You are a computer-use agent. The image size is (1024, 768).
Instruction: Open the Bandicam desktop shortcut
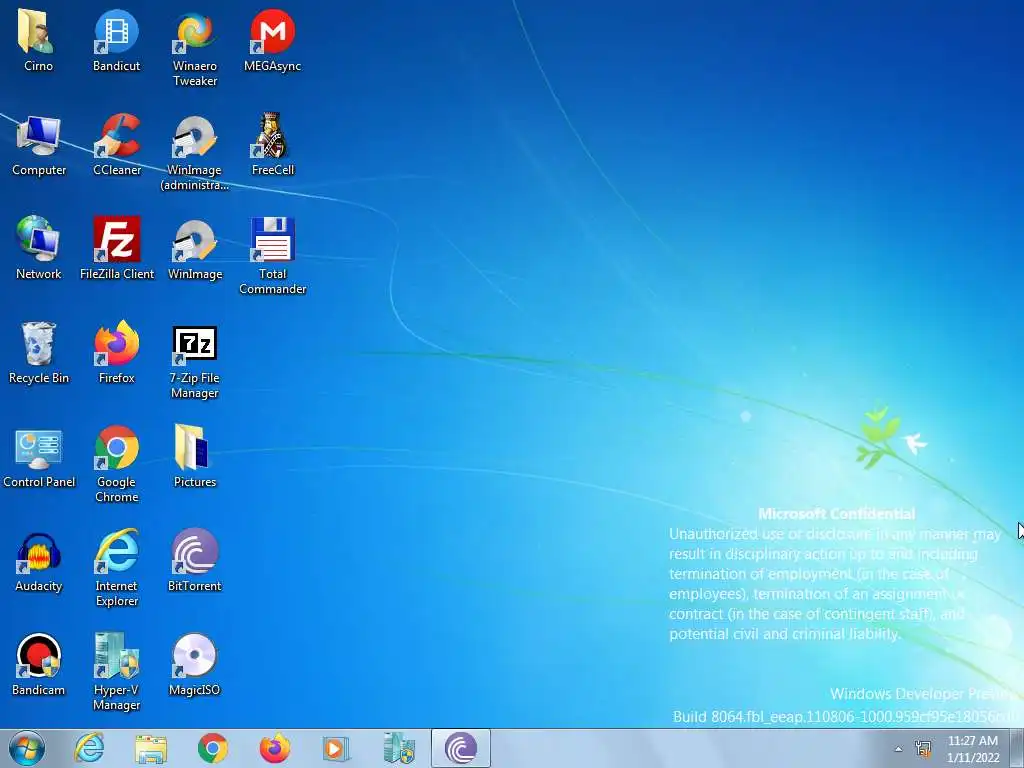point(39,664)
